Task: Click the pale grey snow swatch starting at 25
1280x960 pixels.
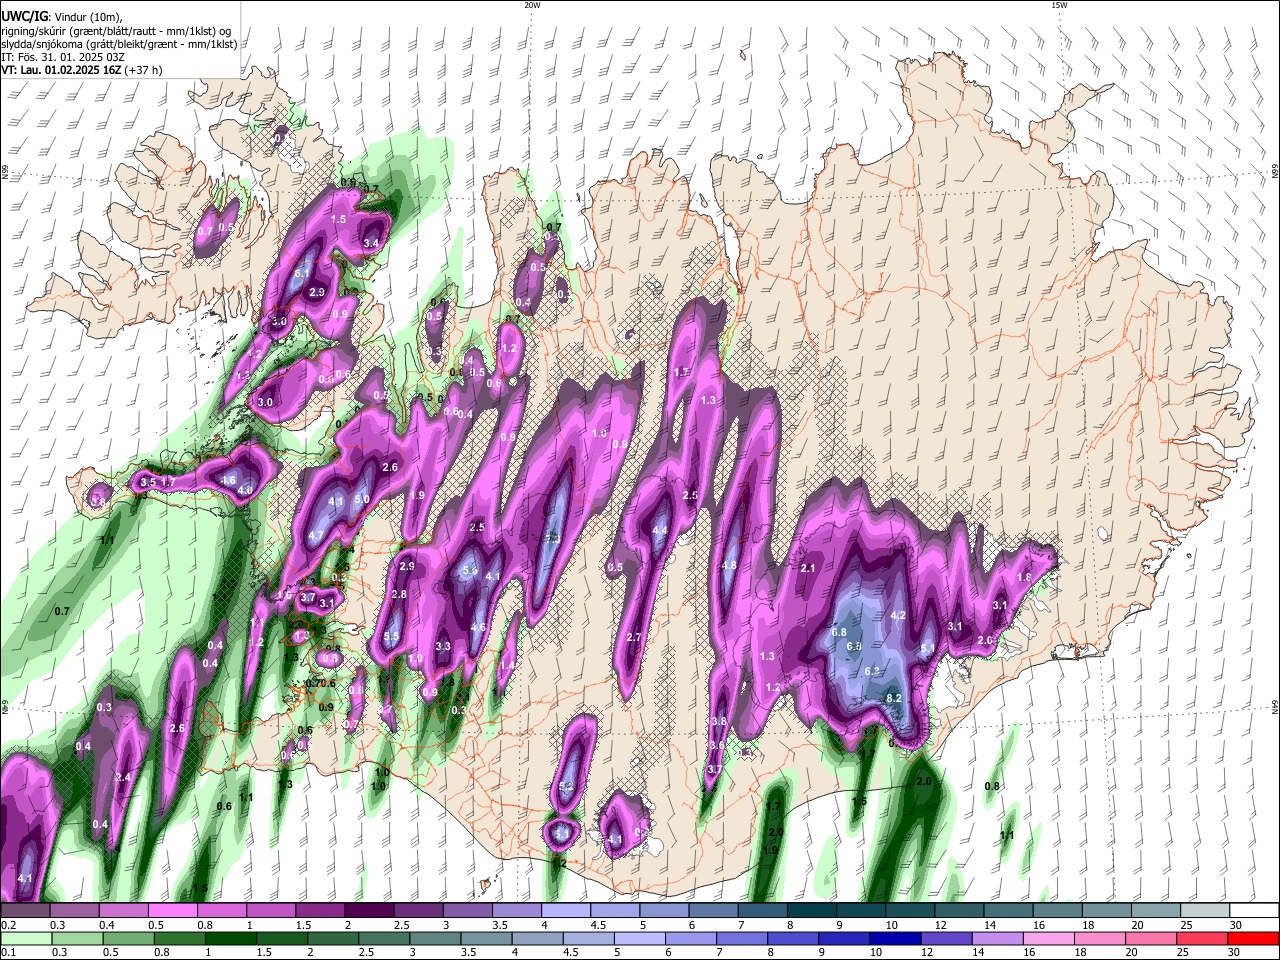Action: pyautogui.click(x=1204, y=911)
